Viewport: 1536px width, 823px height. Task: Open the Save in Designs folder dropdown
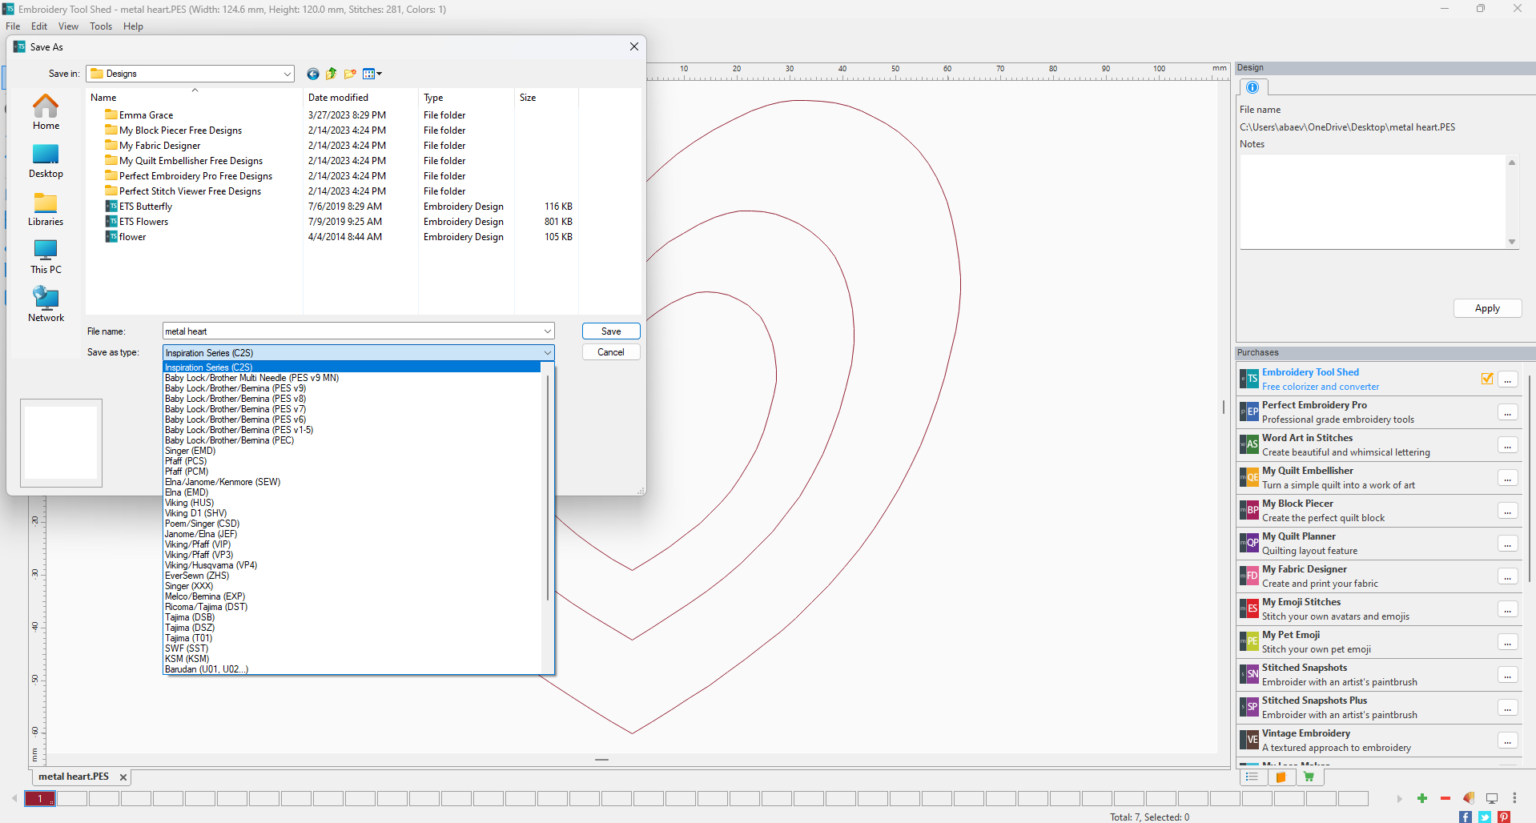(x=287, y=73)
